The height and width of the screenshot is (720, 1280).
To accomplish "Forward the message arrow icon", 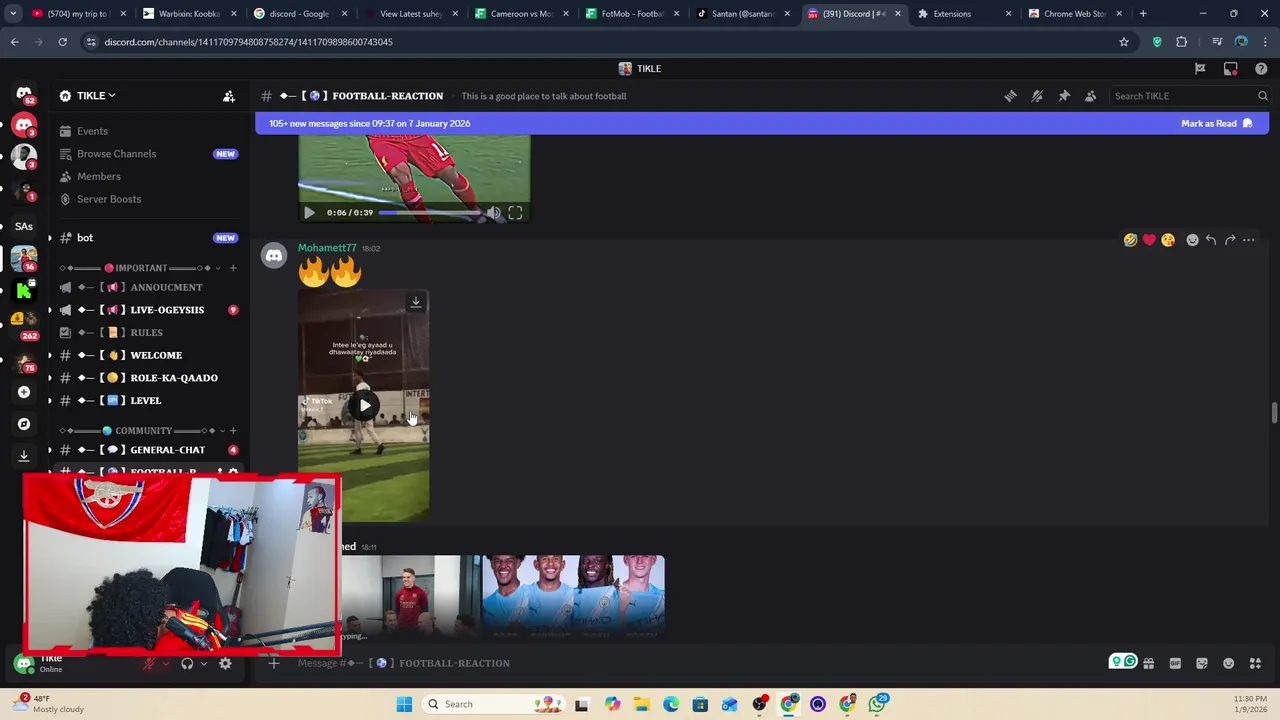I will click(1230, 240).
